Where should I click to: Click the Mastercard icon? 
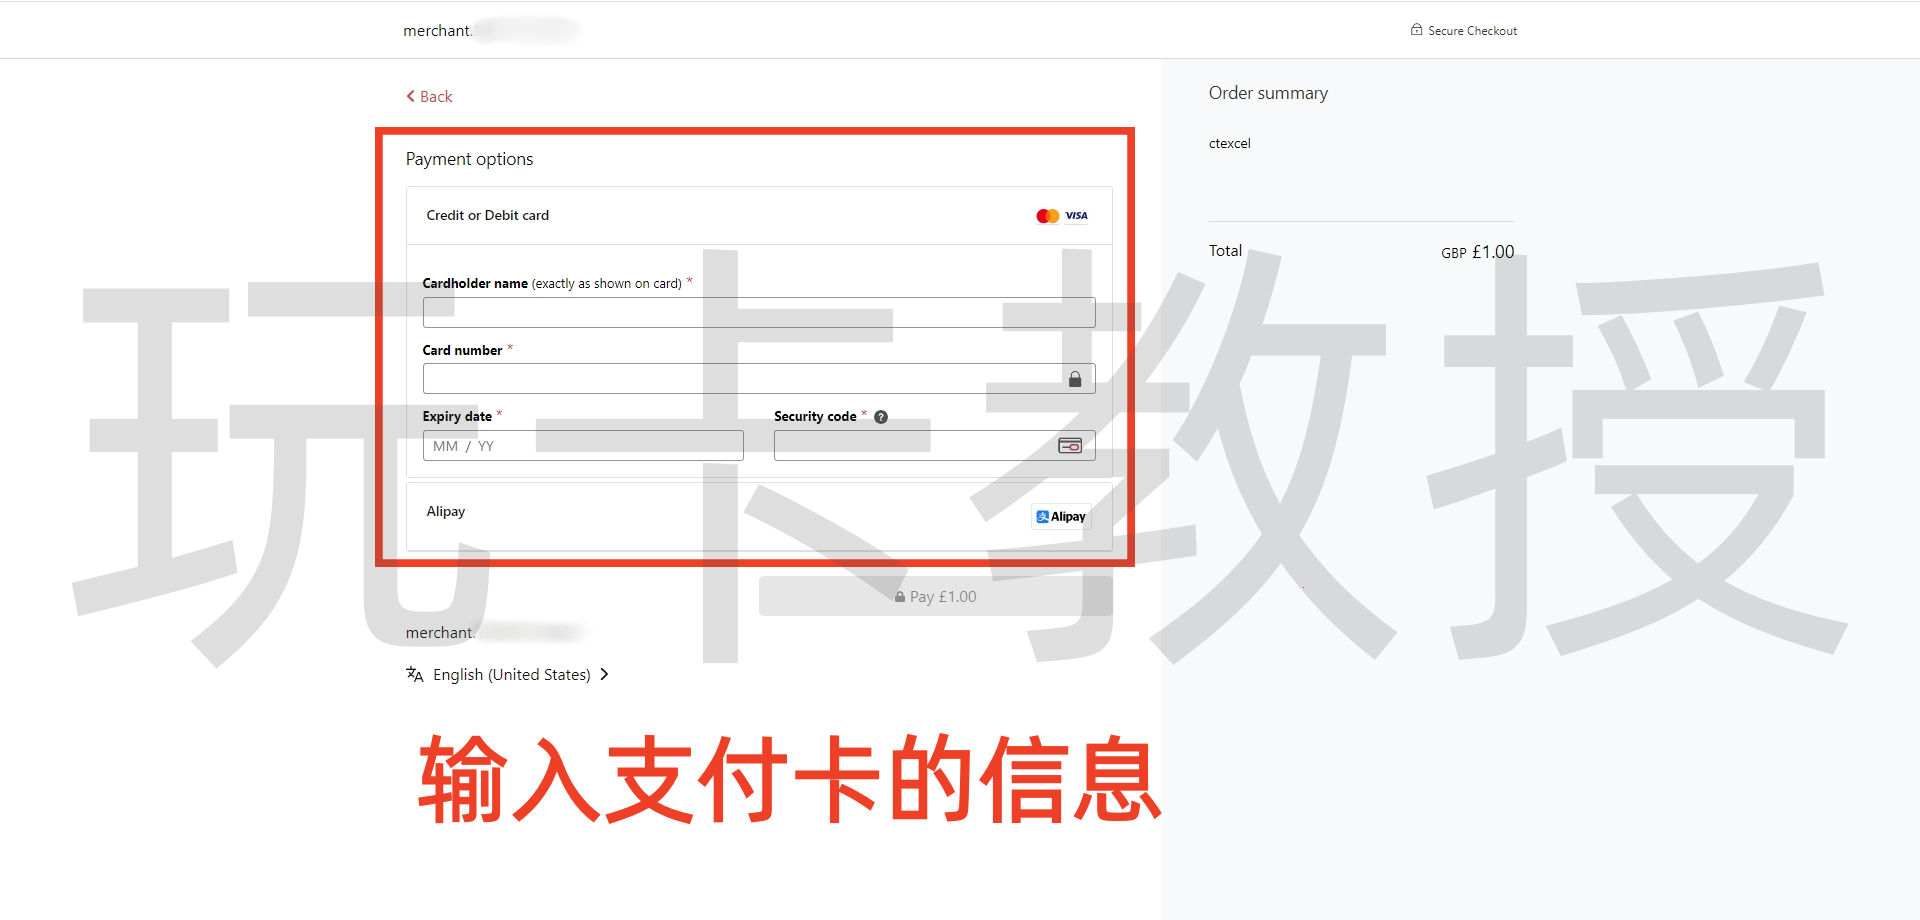pyautogui.click(x=1046, y=215)
